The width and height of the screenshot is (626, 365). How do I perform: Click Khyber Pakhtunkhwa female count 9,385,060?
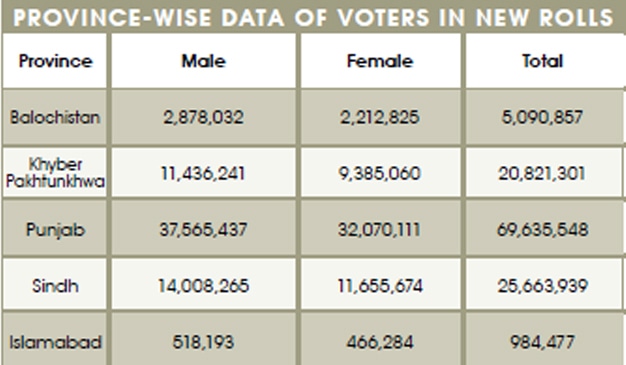[380, 173]
